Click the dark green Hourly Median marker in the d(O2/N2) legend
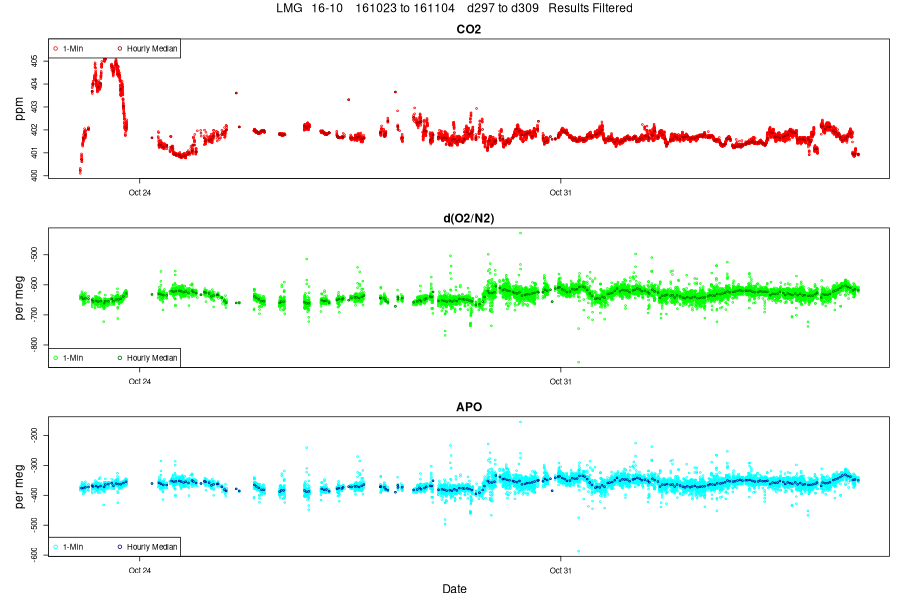This screenshot has height=600, width=900. [119, 358]
